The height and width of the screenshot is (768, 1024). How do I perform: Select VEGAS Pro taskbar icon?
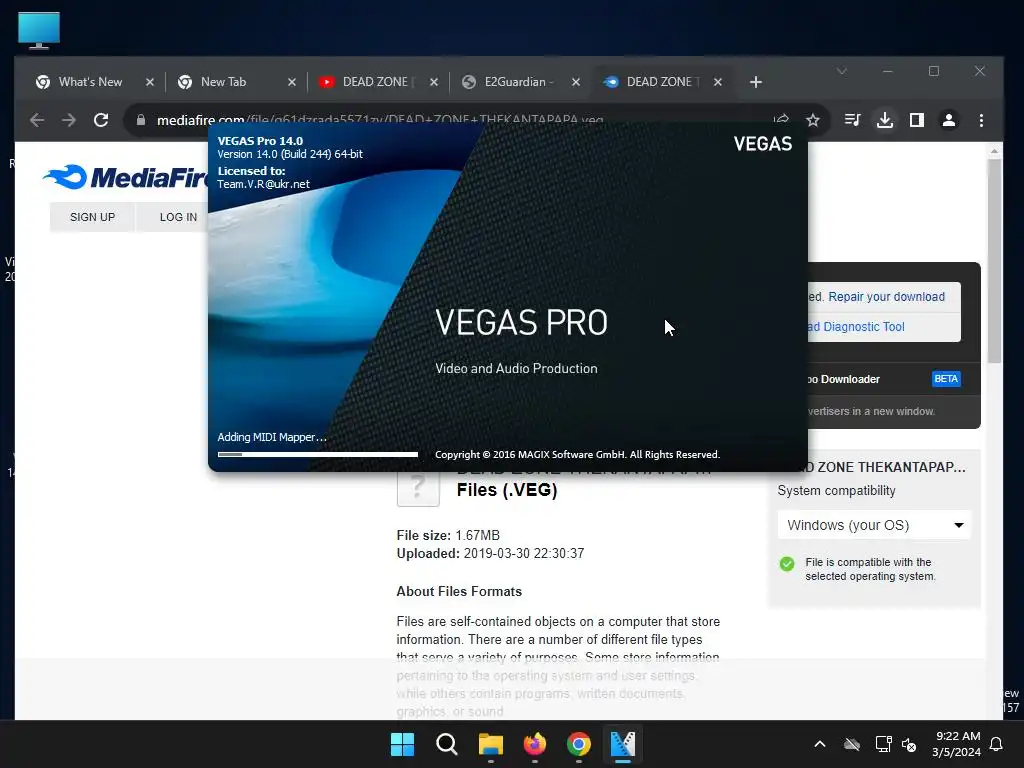(x=622, y=744)
